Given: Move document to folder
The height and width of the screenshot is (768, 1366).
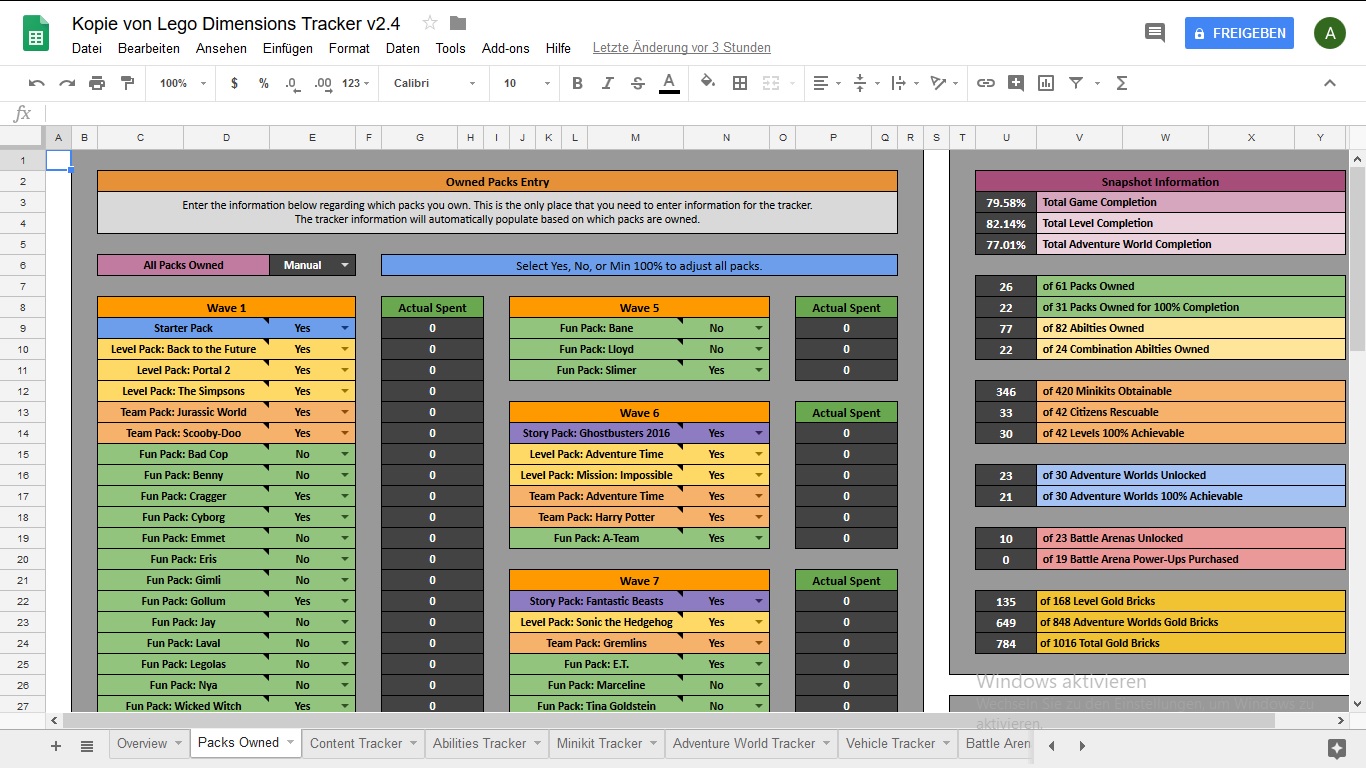Looking at the screenshot, I should pyautogui.click(x=458, y=23).
